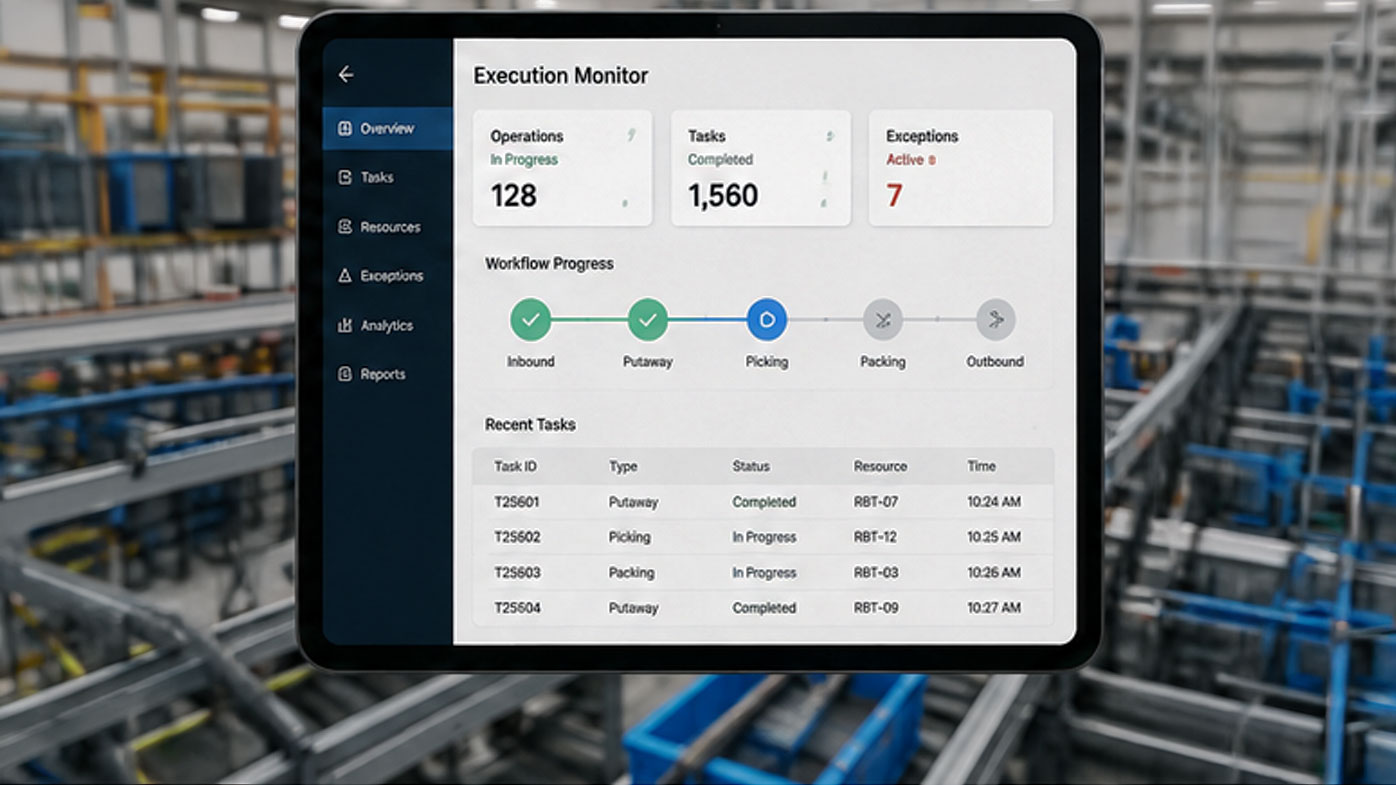This screenshot has width=1396, height=785.
Task: Sort by the Status column header
Action: click(751, 466)
